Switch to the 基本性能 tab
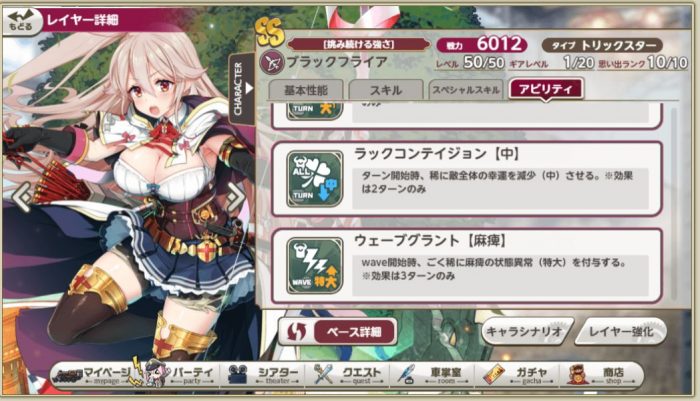700x401 pixels. pos(306,90)
